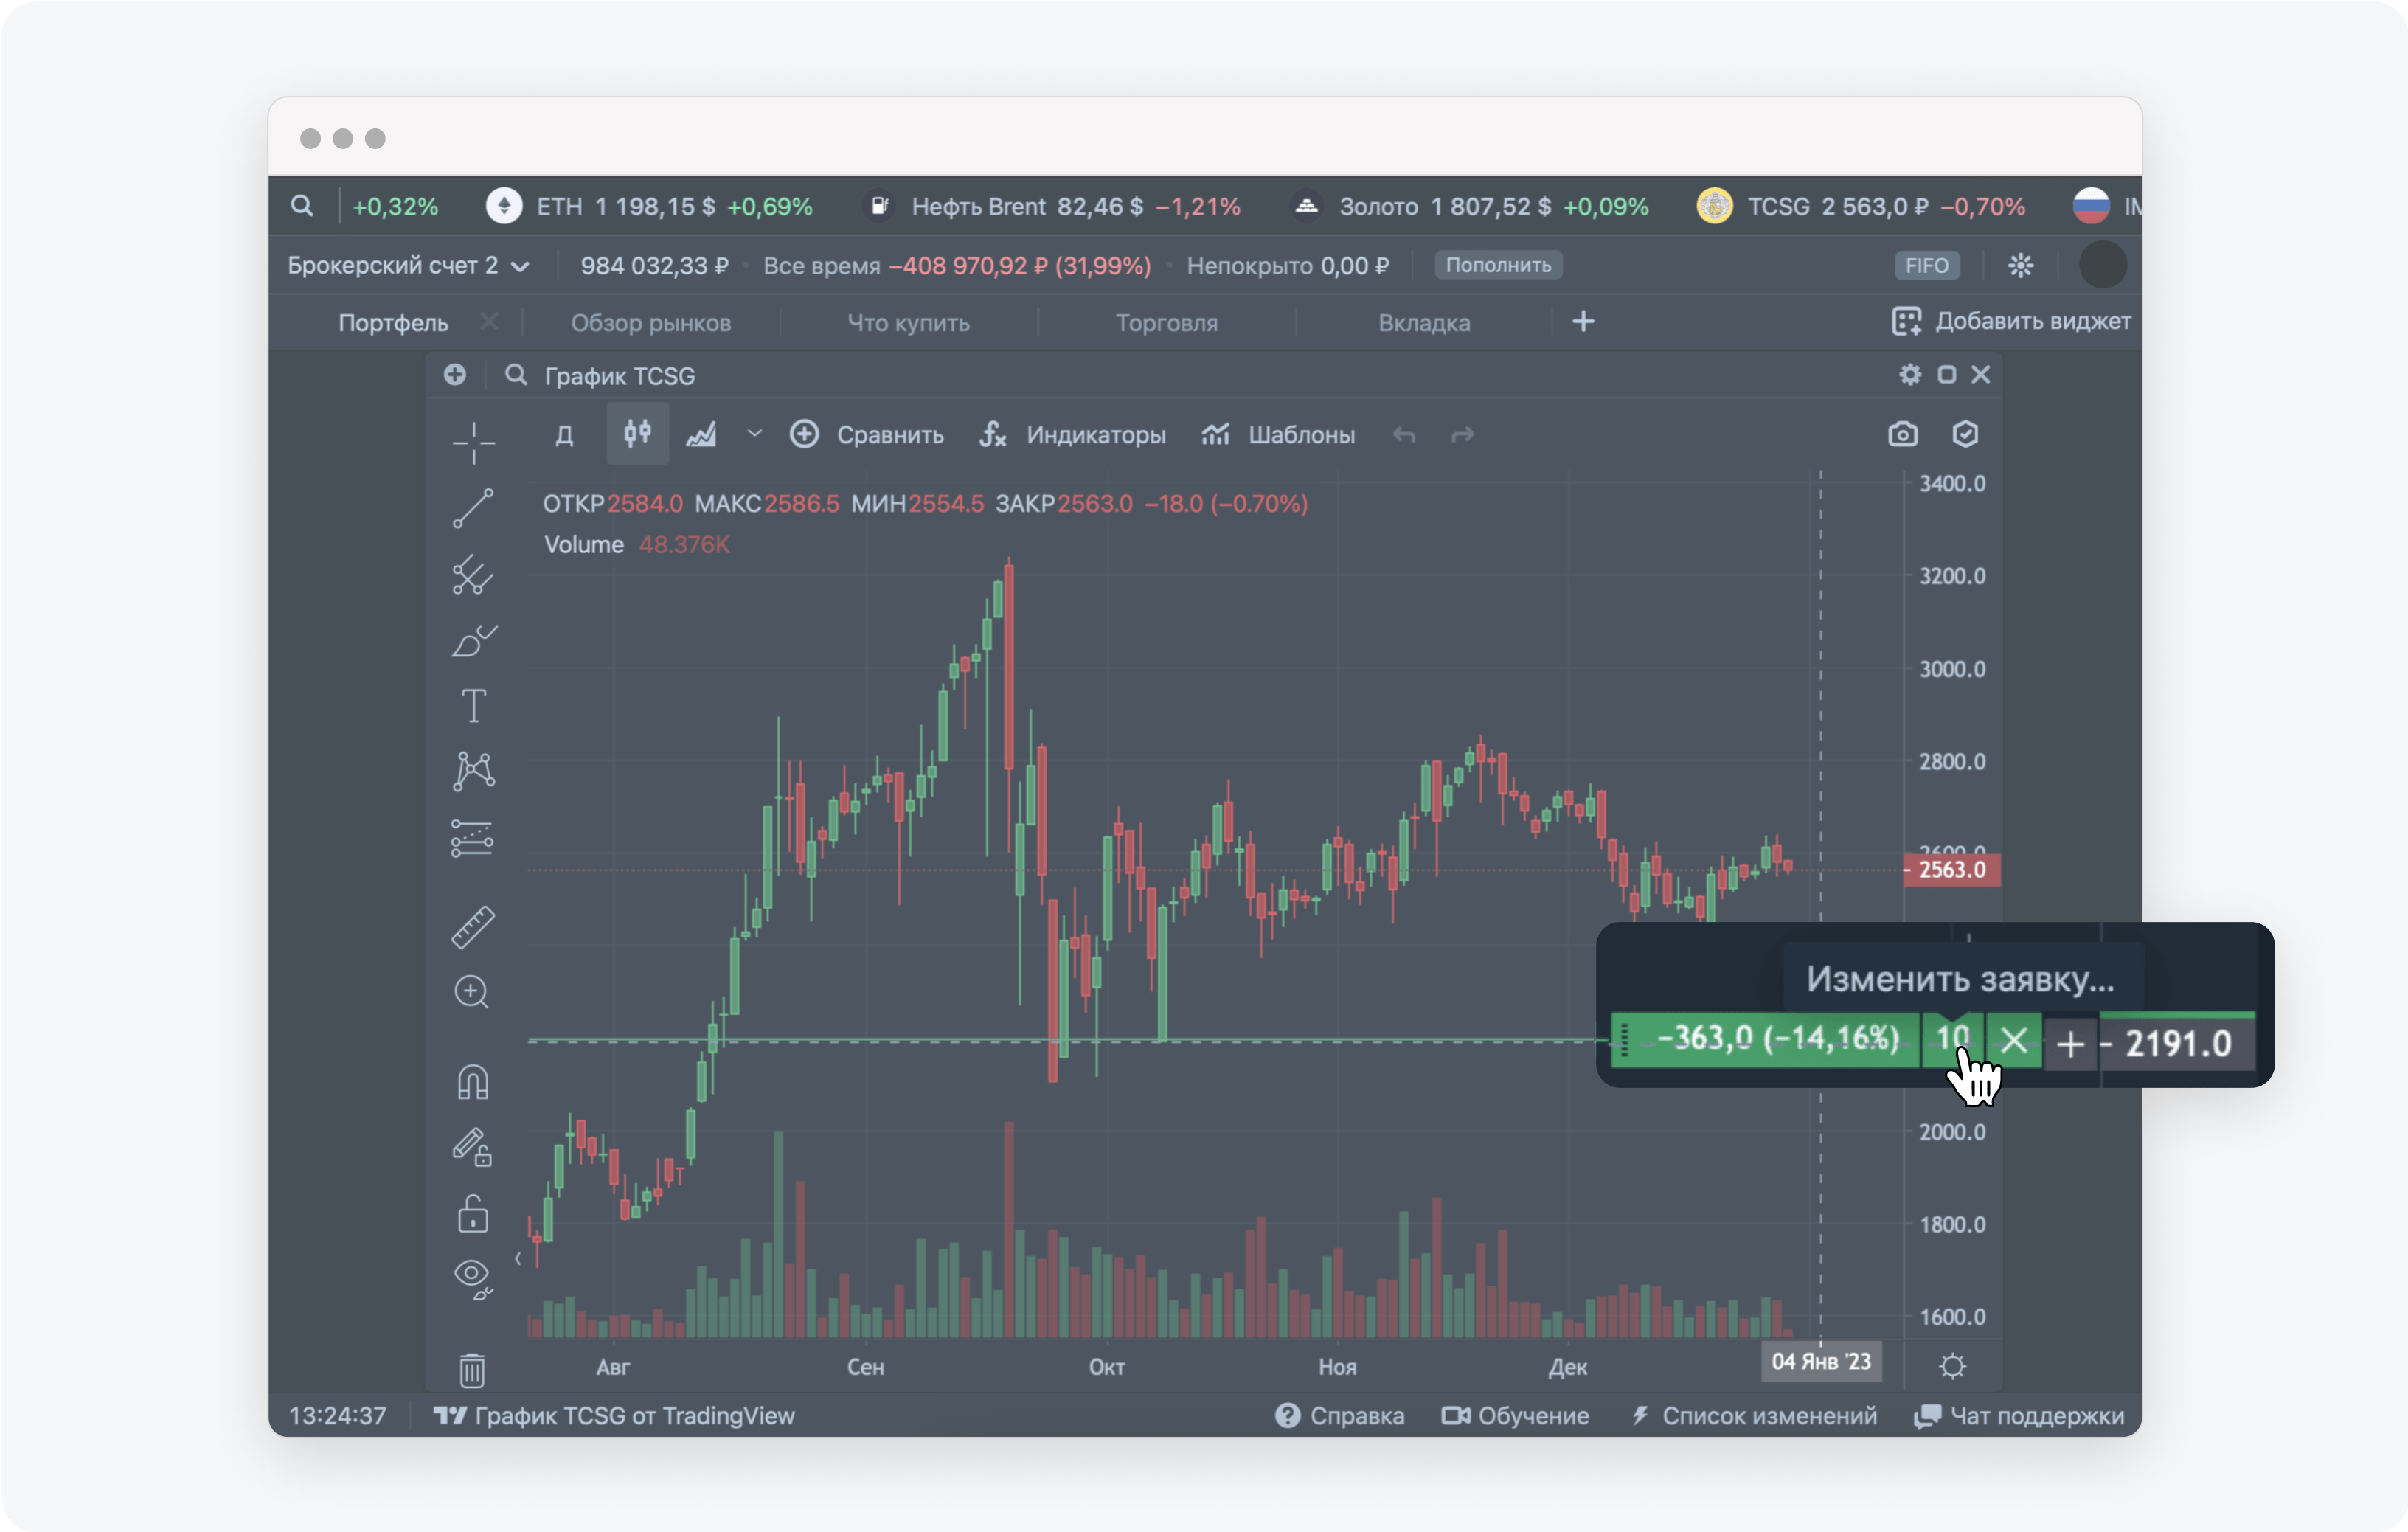Open Обучение tutorial link
This screenshot has height=1532, width=2408.
(x=1515, y=1416)
